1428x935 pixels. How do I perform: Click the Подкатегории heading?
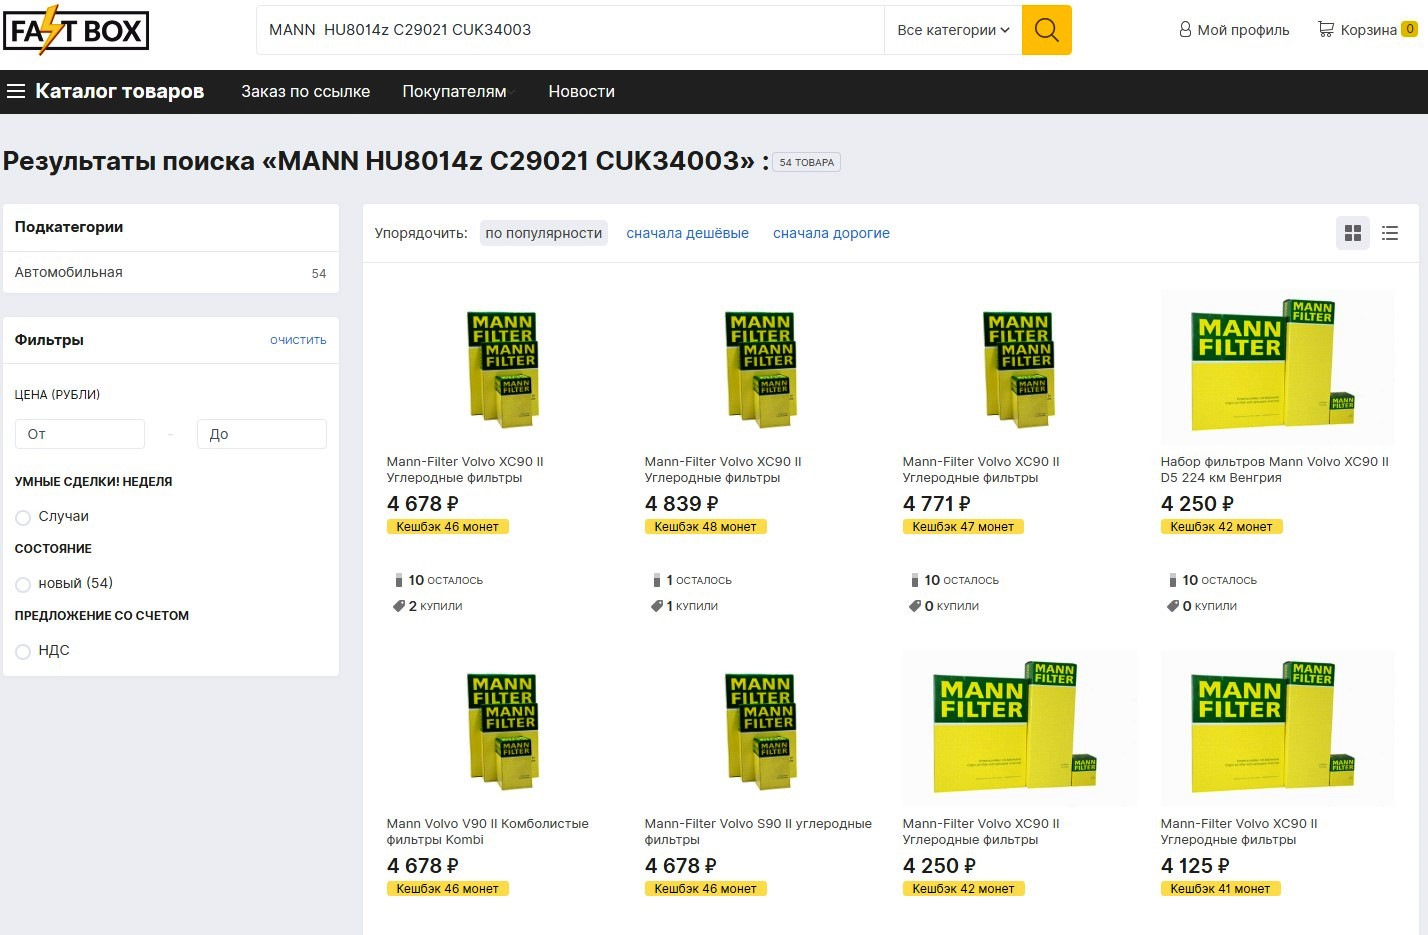click(69, 227)
